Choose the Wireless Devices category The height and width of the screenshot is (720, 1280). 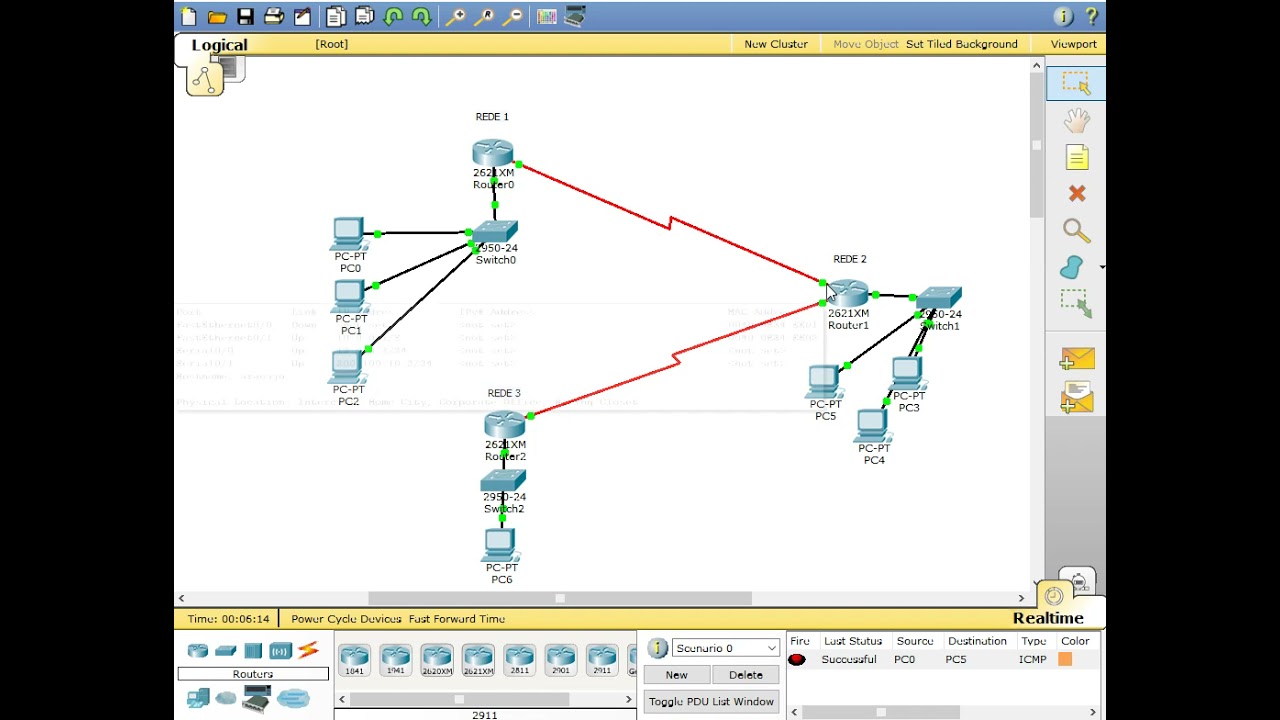(x=280, y=651)
